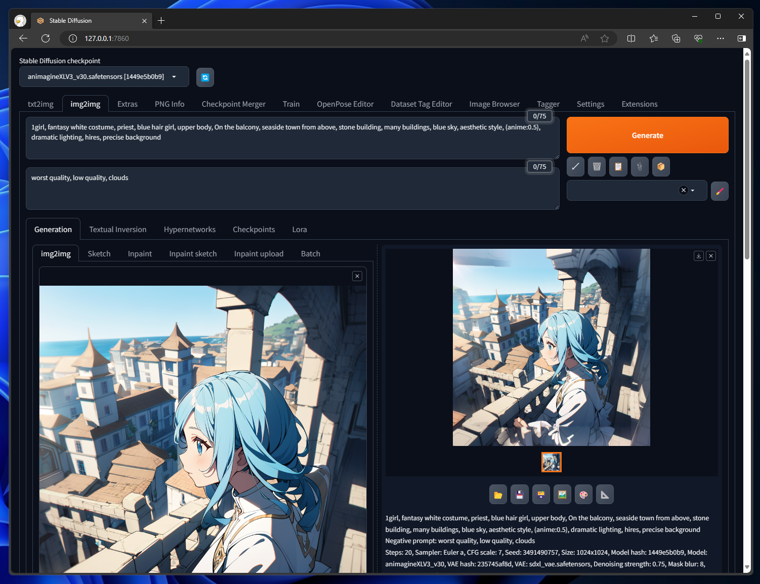Select the small gallery thumbnail below output
Viewport: 760px width, 584px height.
click(x=552, y=462)
